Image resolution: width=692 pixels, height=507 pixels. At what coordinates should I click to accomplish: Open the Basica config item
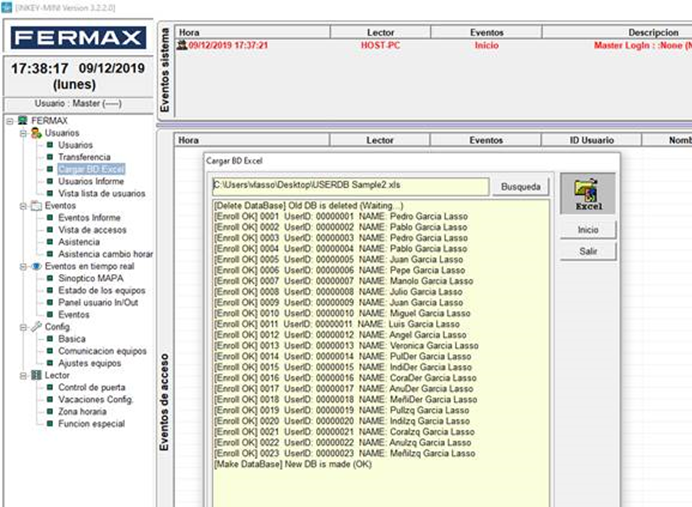[72, 339]
